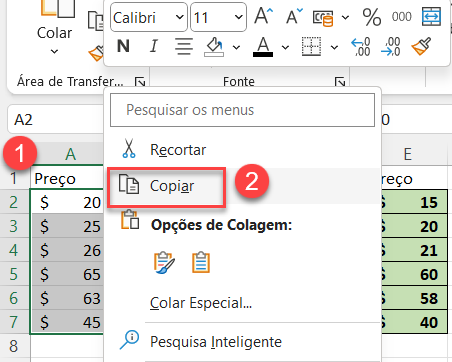Apply fill color with paint bucket icon
Viewport: 452px width, 362px height.
tap(214, 47)
